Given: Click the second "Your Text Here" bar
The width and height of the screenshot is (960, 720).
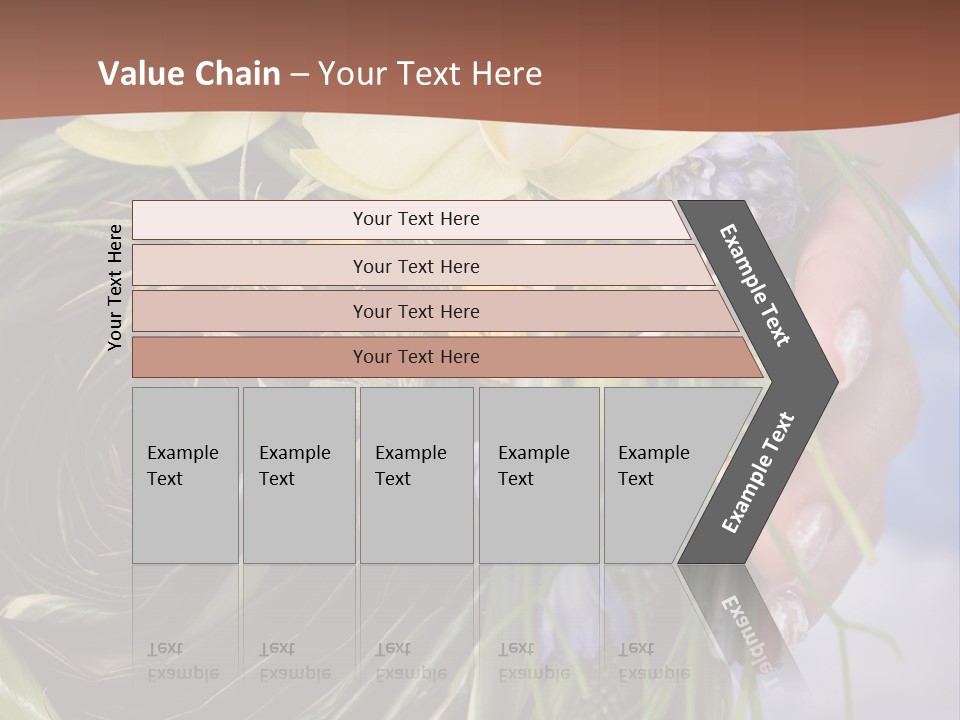Looking at the screenshot, I should pyautogui.click(x=416, y=266).
